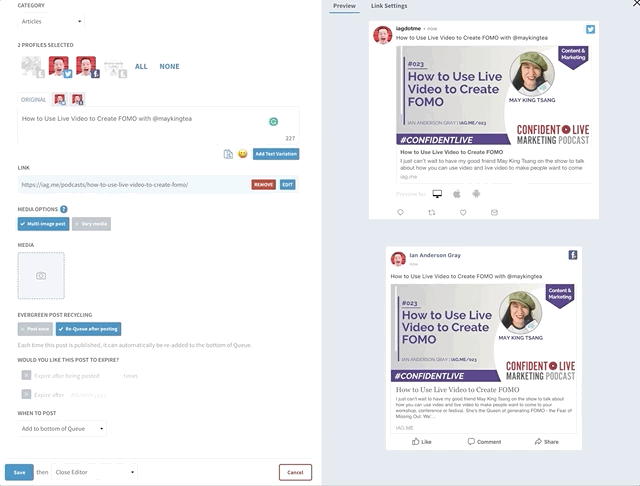Toggle the Twitter profile avatar in profiles
The height and width of the screenshot is (486, 640).
(60, 67)
